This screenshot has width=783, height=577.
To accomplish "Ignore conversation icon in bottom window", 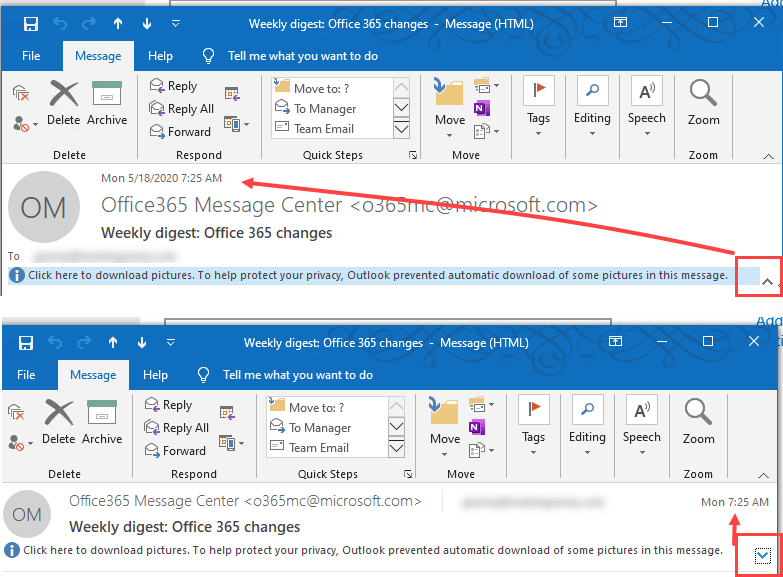I will click(x=16, y=412).
